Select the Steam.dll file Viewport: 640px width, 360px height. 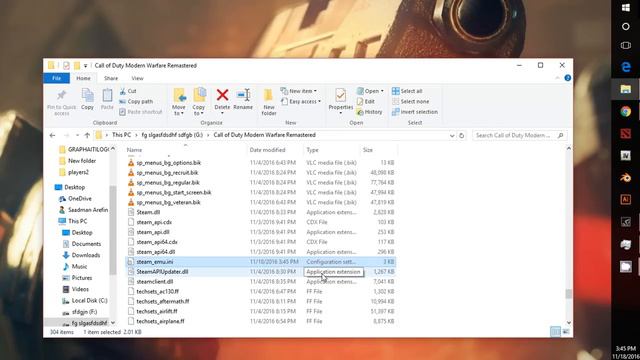pyautogui.click(x=148, y=212)
